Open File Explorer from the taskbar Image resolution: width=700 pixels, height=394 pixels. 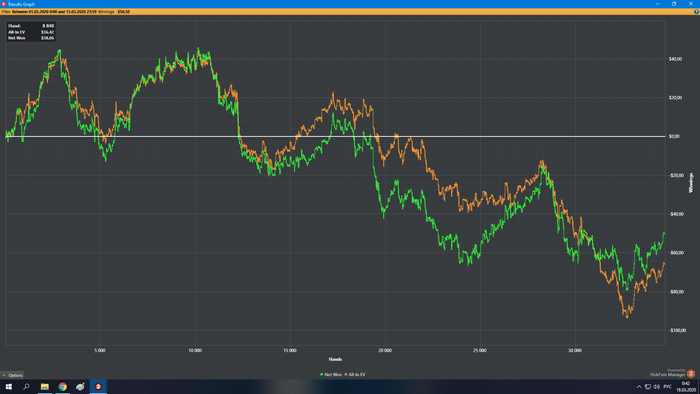pos(45,386)
